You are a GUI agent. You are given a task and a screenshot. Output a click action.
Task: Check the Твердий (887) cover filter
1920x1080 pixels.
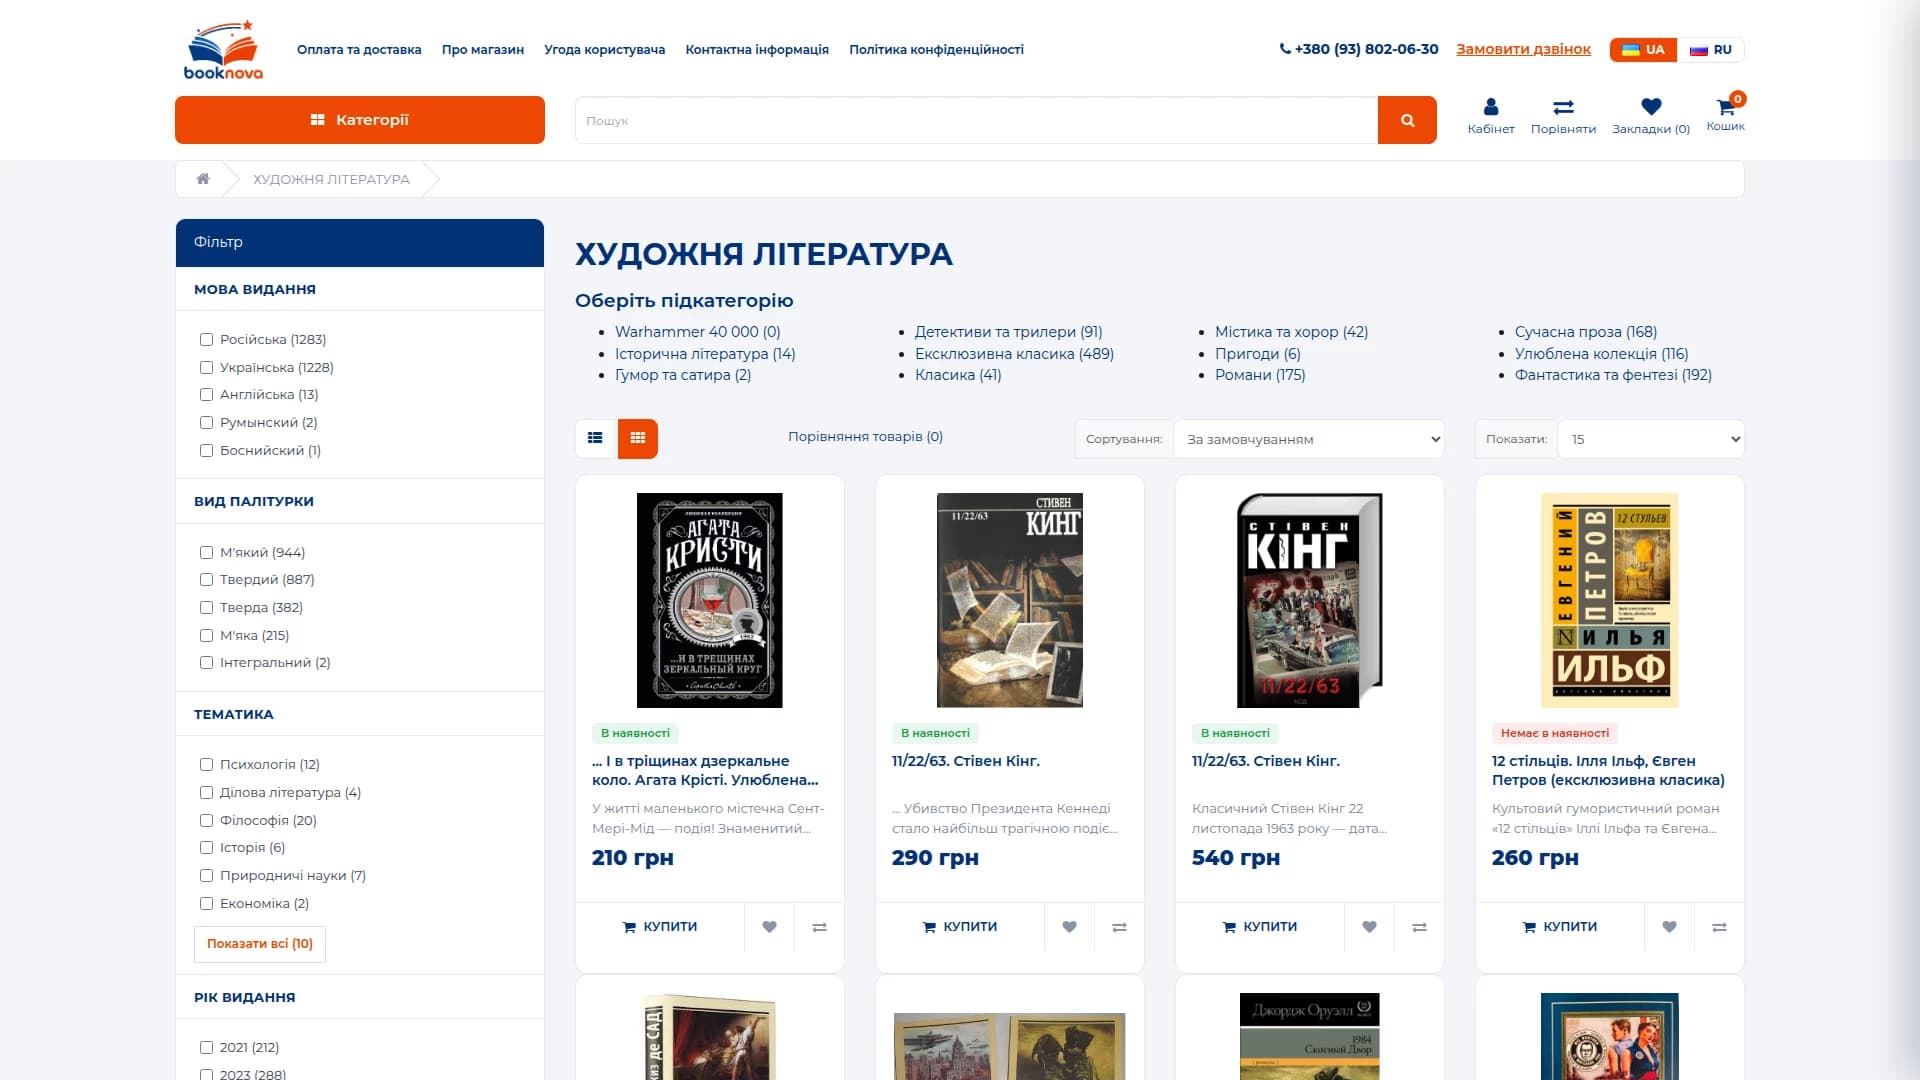click(206, 580)
